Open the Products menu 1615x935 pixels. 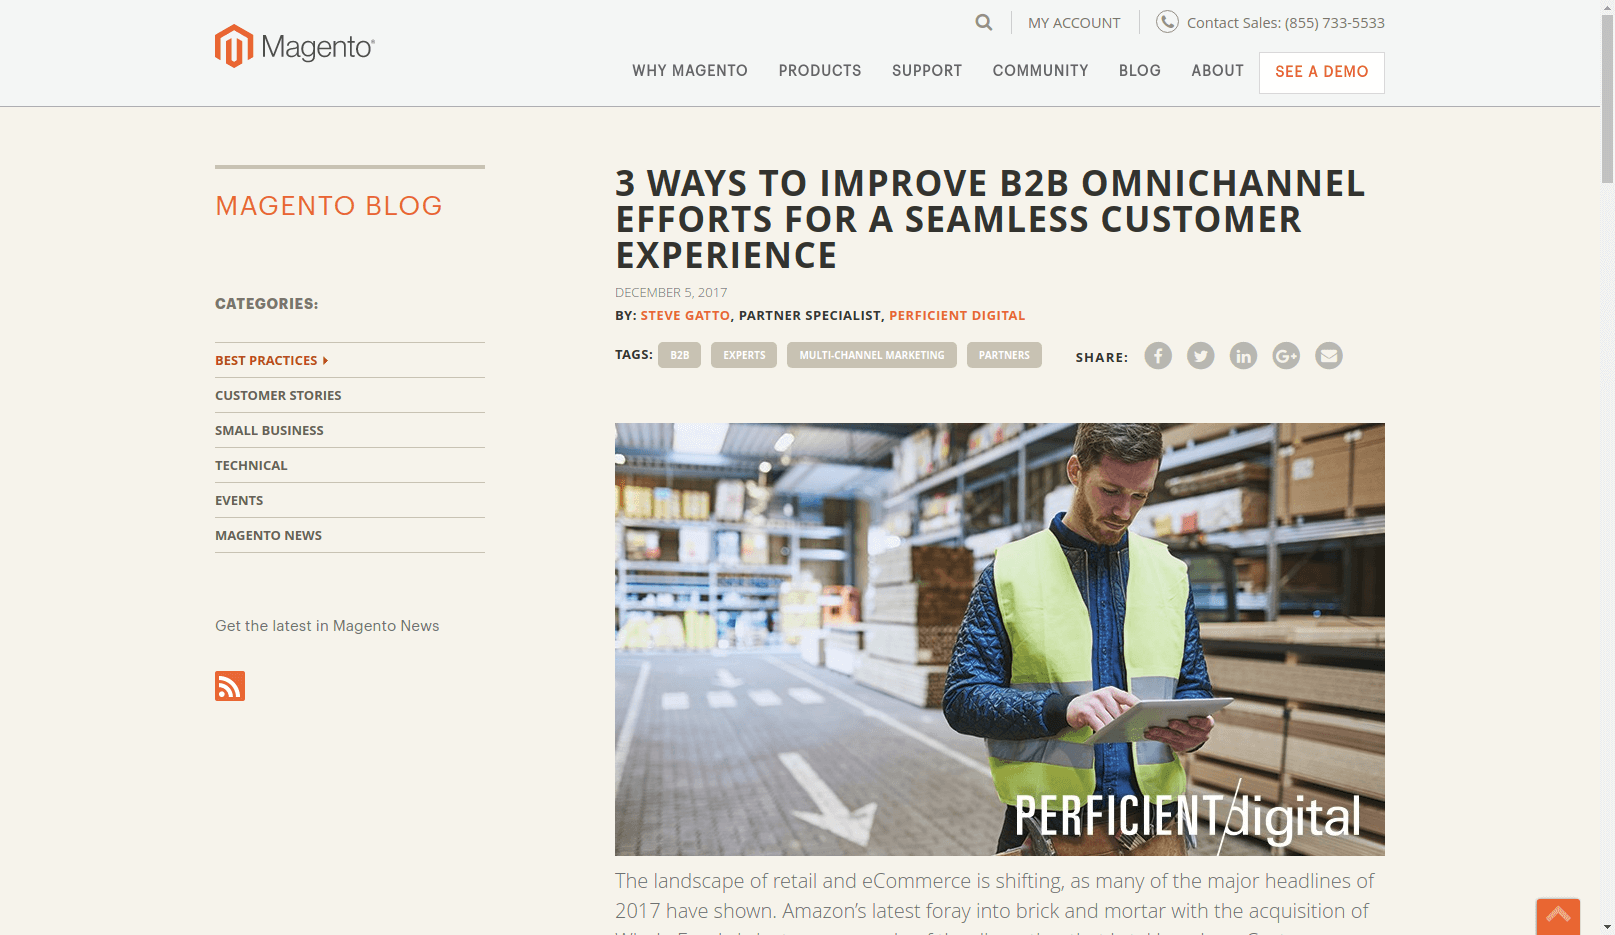820,71
